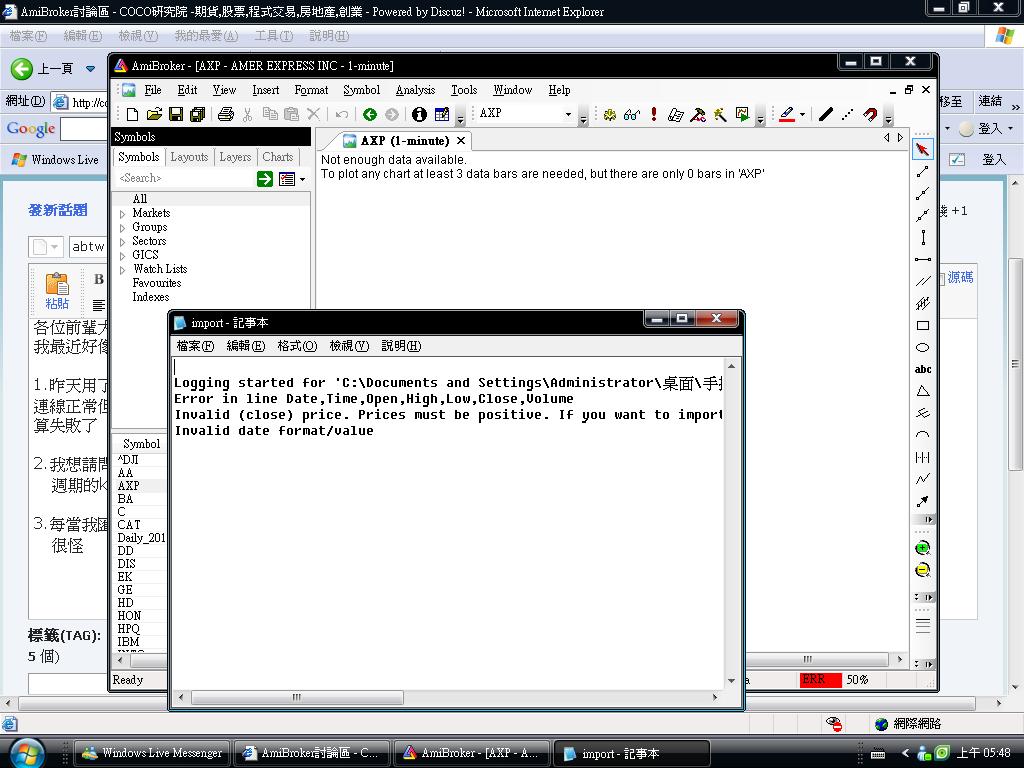This screenshot has height=768, width=1024.
Task: Select the Parallel lines drawing tool
Action: click(x=923, y=281)
